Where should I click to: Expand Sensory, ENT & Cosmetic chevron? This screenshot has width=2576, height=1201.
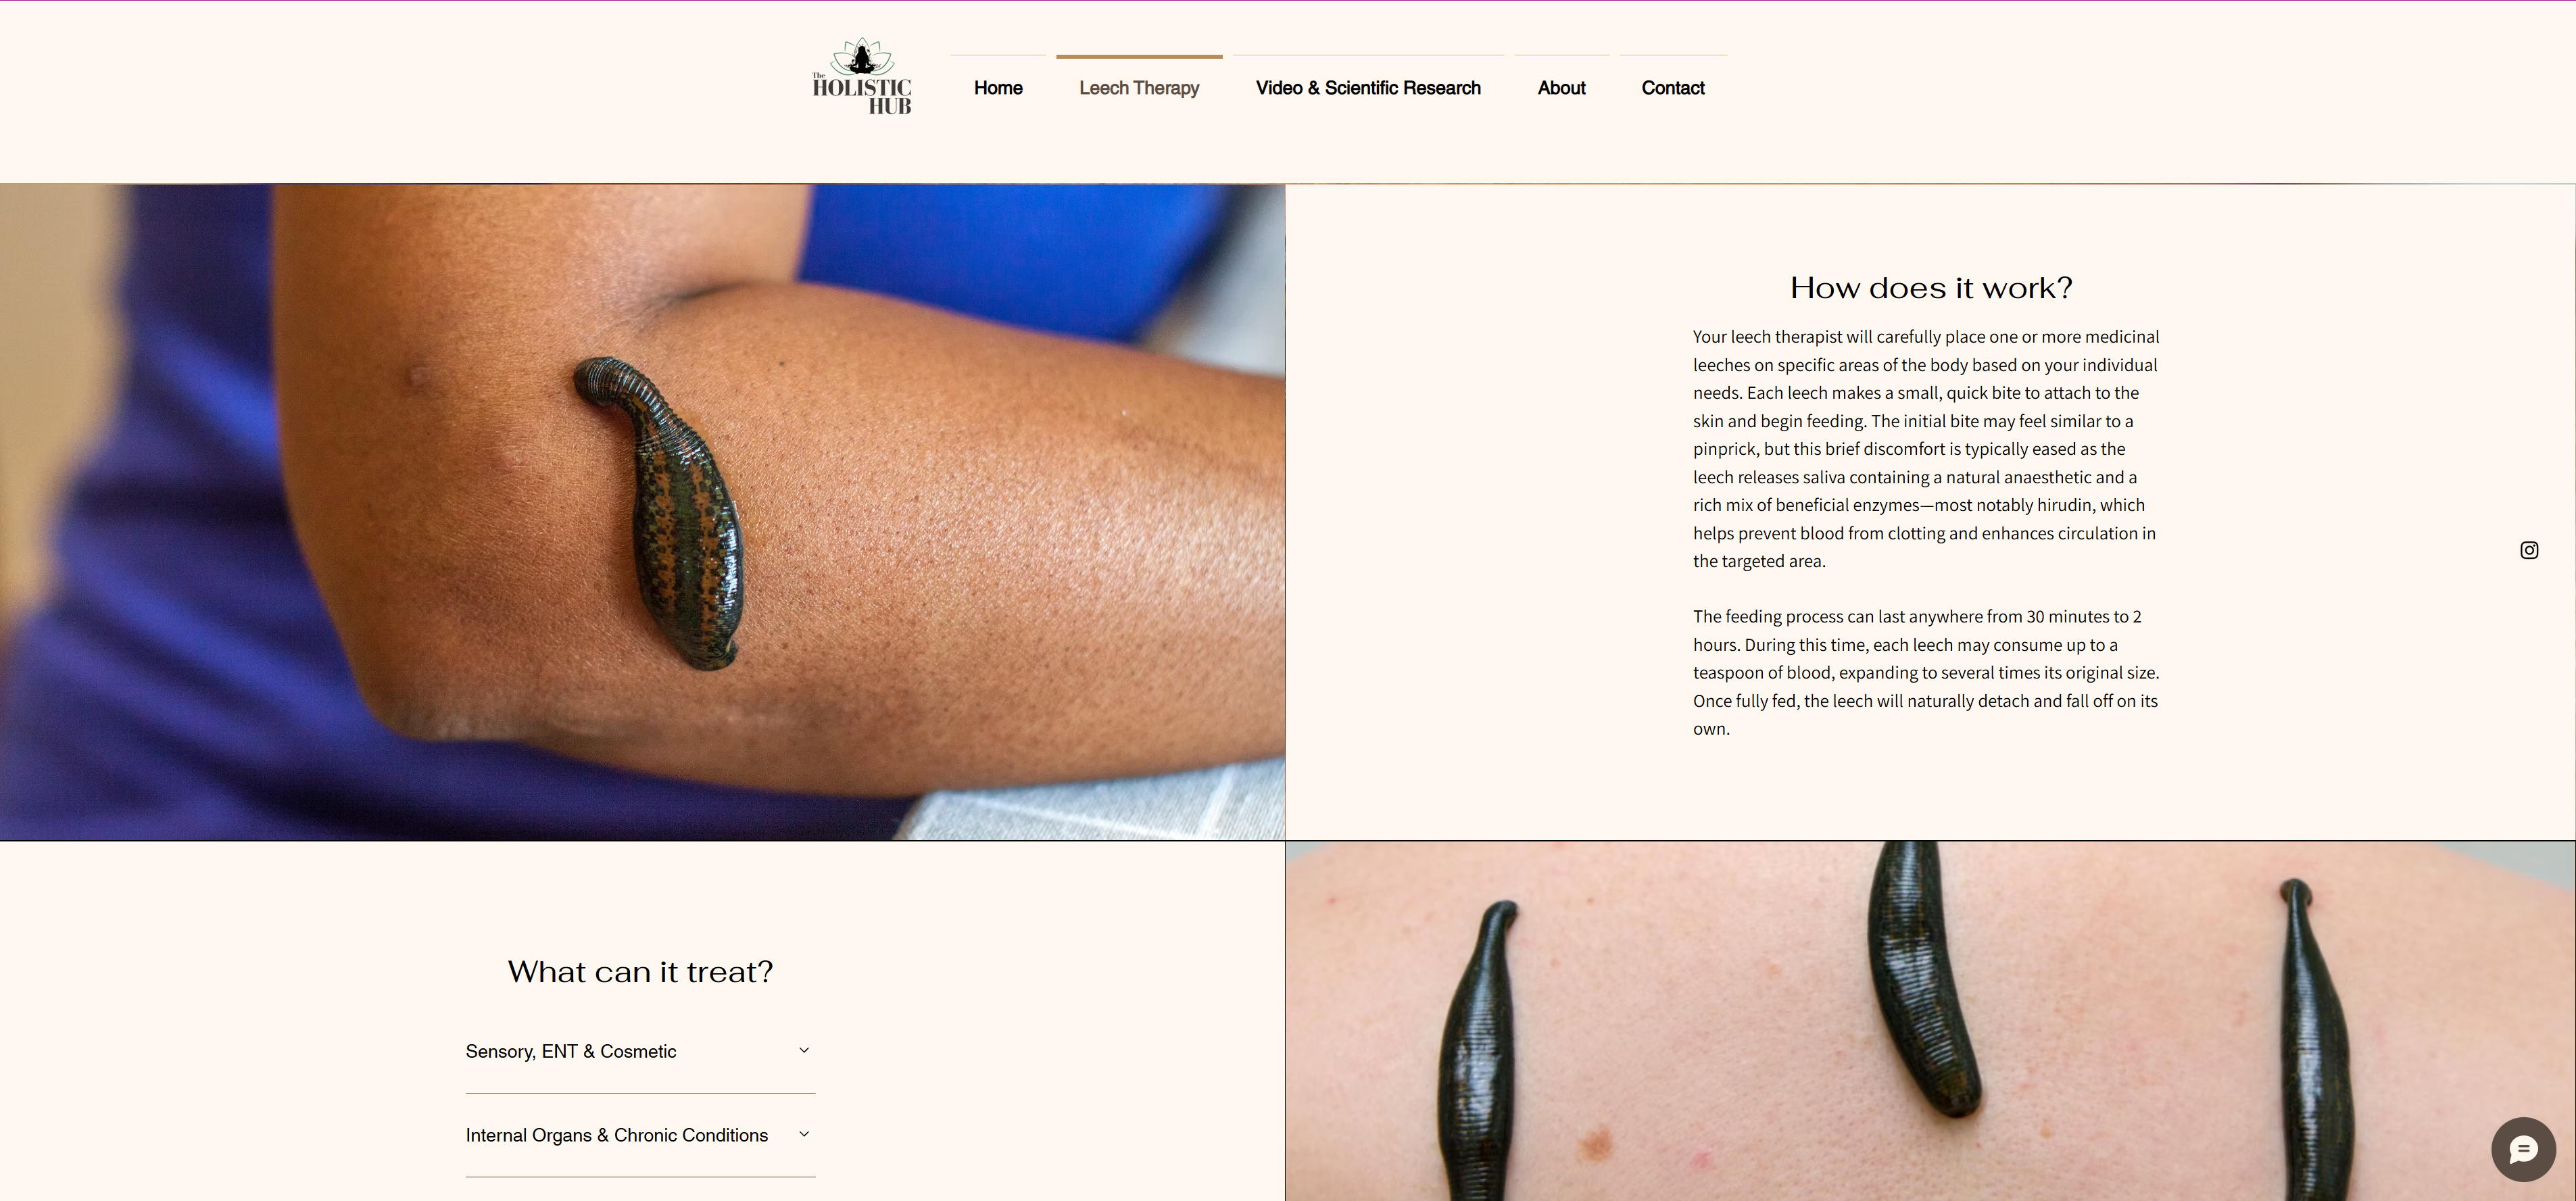click(x=804, y=1050)
